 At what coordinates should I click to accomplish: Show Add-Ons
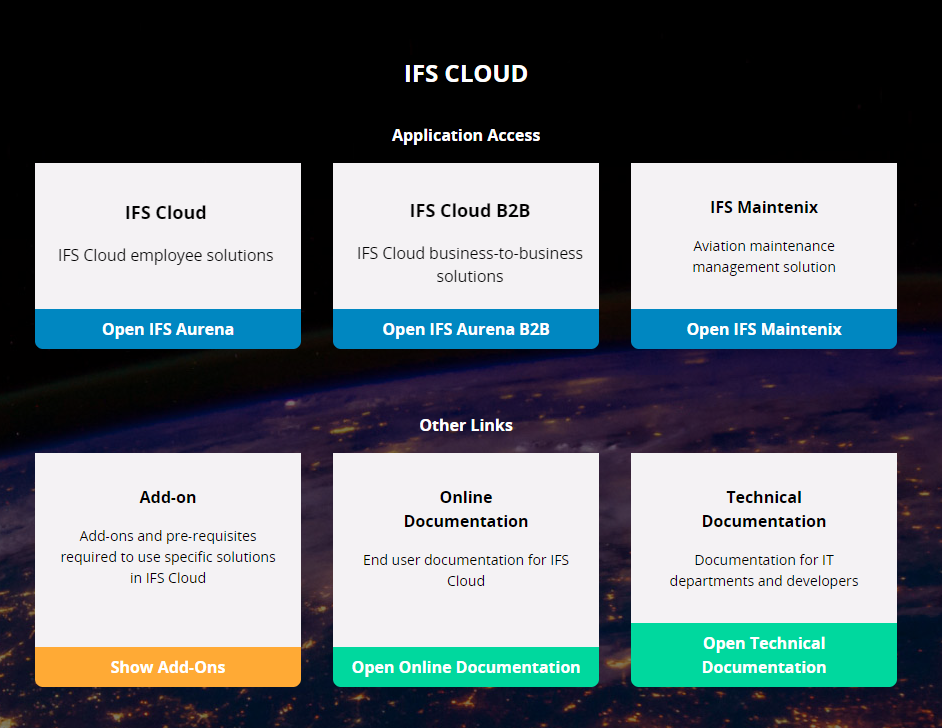point(167,667)
